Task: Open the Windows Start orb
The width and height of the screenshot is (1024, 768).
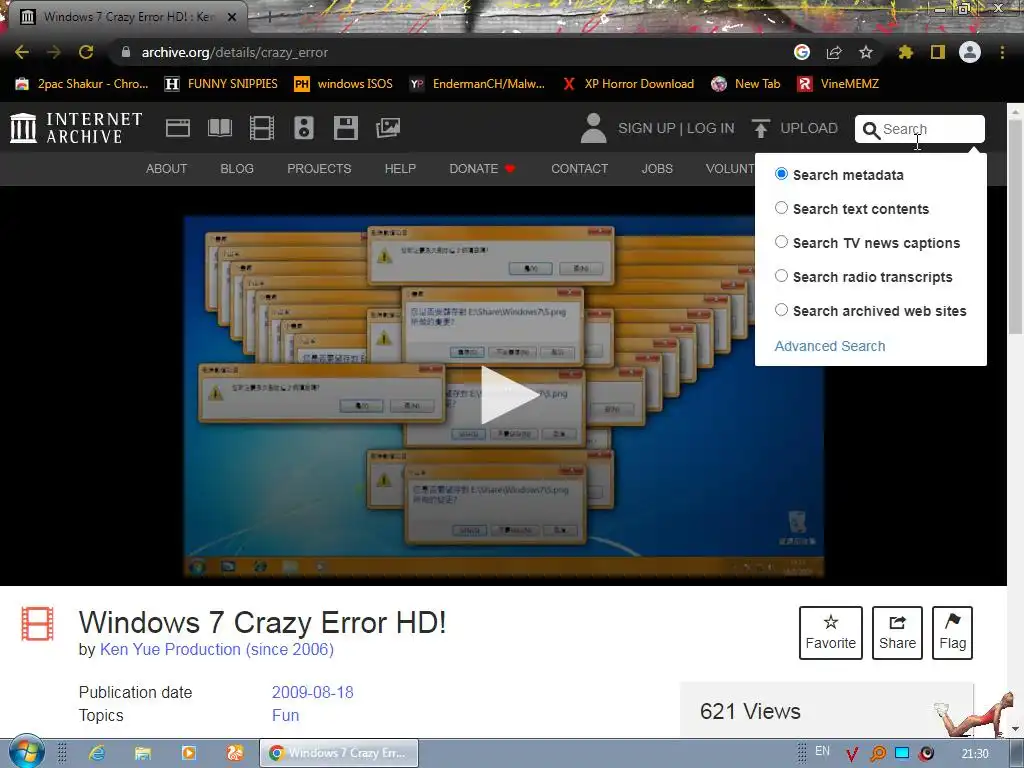Action: tap(27, 752)
